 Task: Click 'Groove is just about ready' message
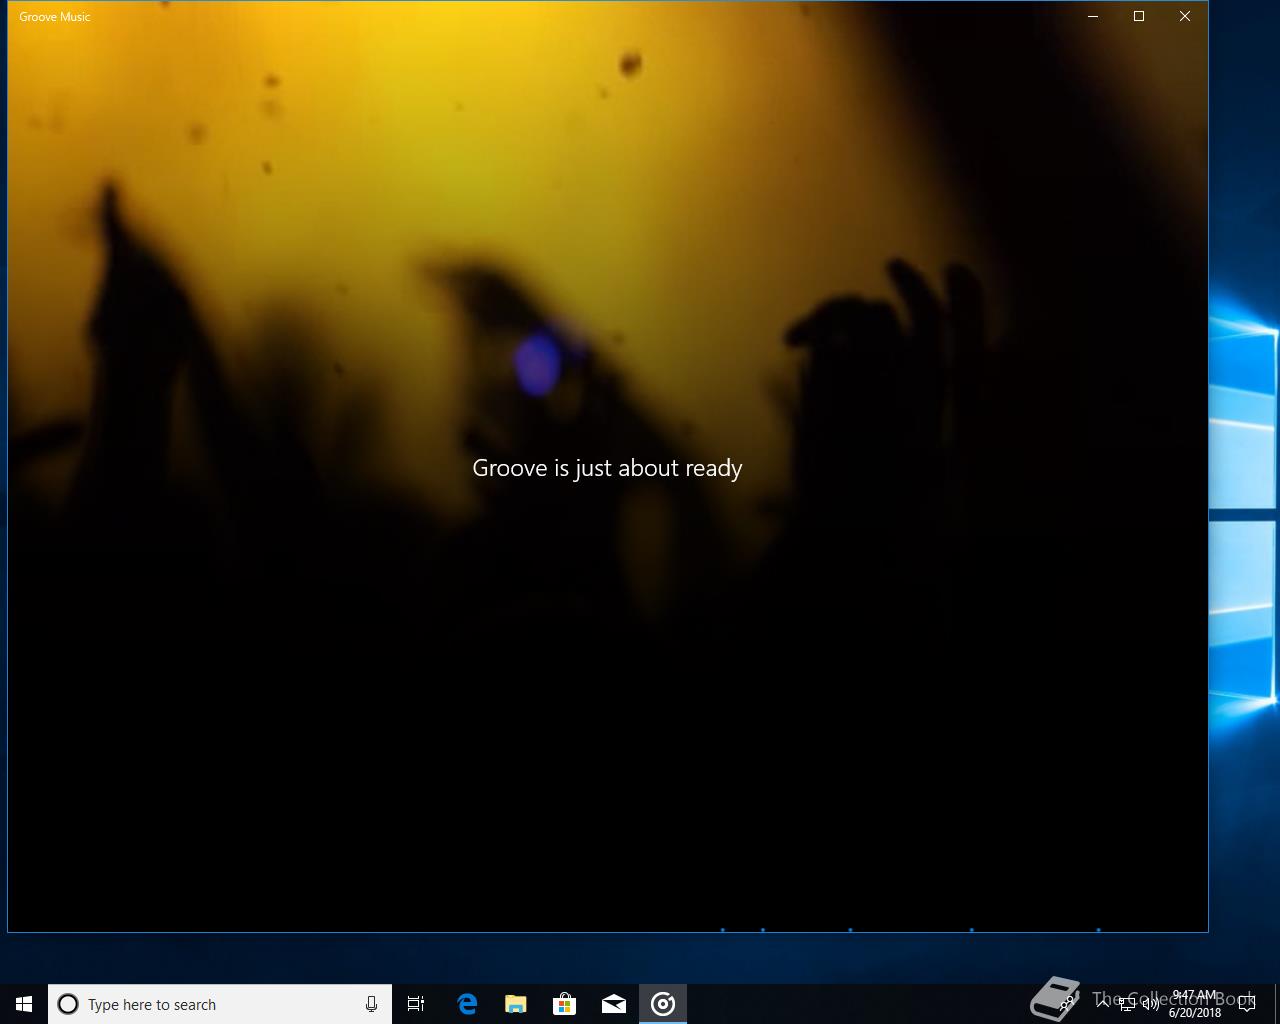[x=607, y=468]
